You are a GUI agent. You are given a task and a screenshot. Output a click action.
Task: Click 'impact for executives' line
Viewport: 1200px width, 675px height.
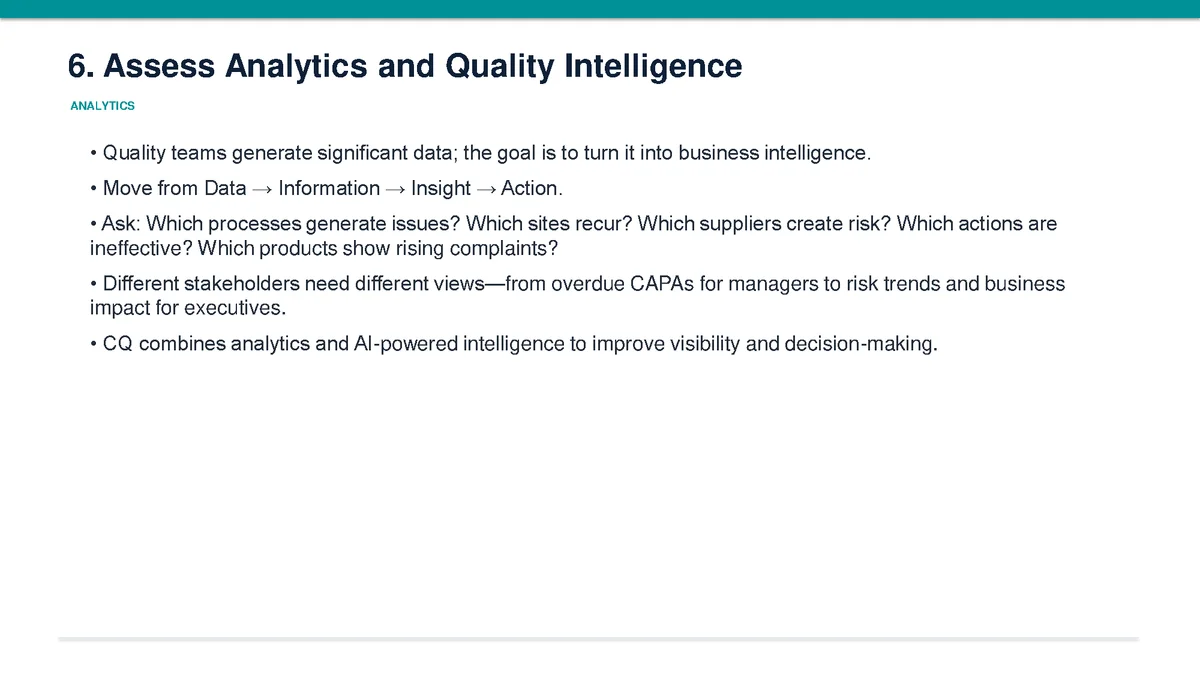[x=181, y=306]
